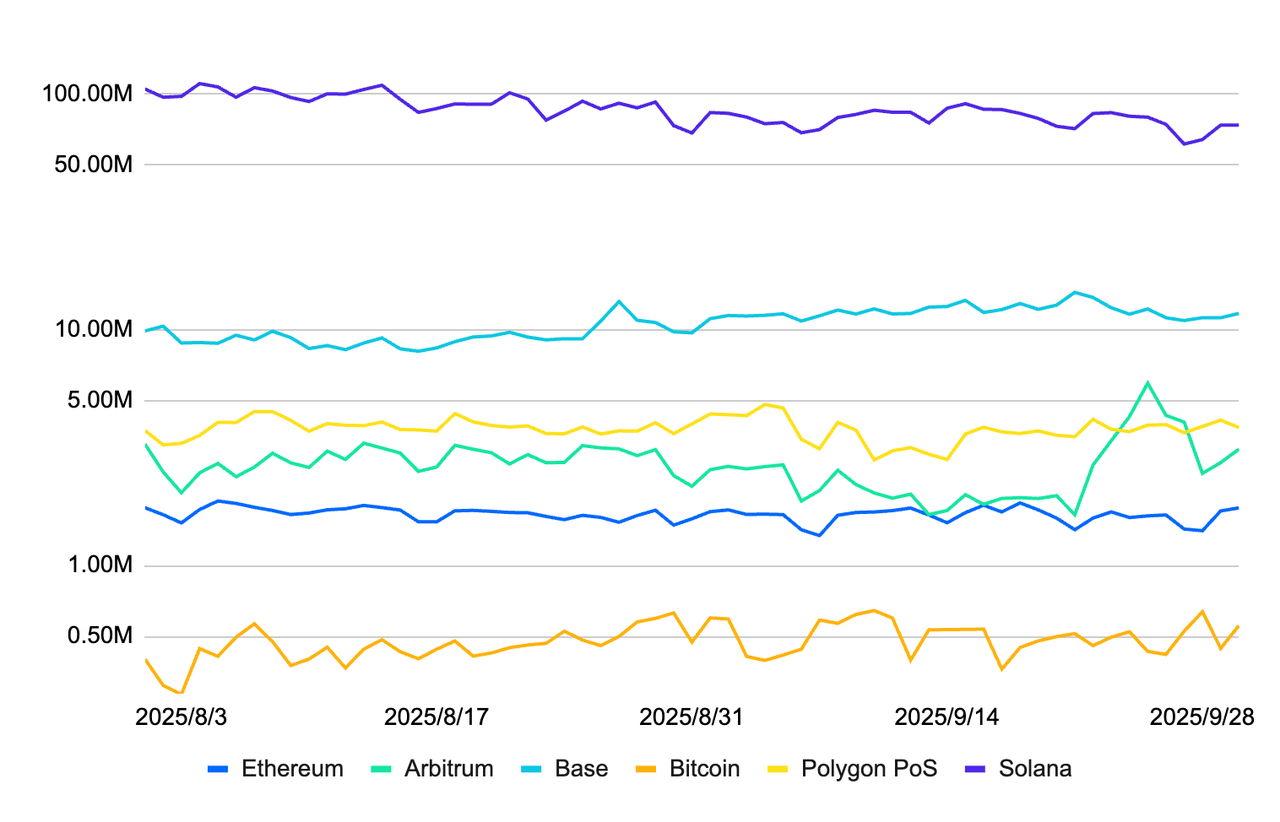Select the 2025/8/31 date tick label

coord(691,717)
